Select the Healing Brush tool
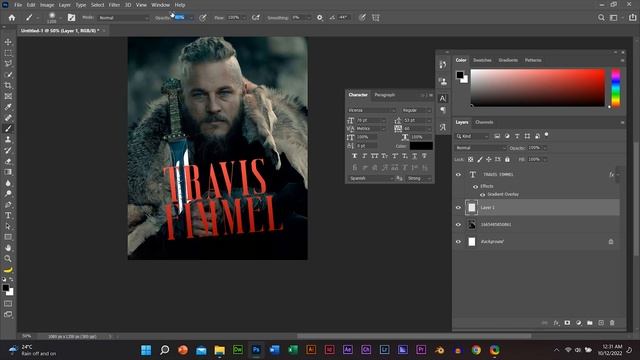The image size is (640, 360). point(8,118)
